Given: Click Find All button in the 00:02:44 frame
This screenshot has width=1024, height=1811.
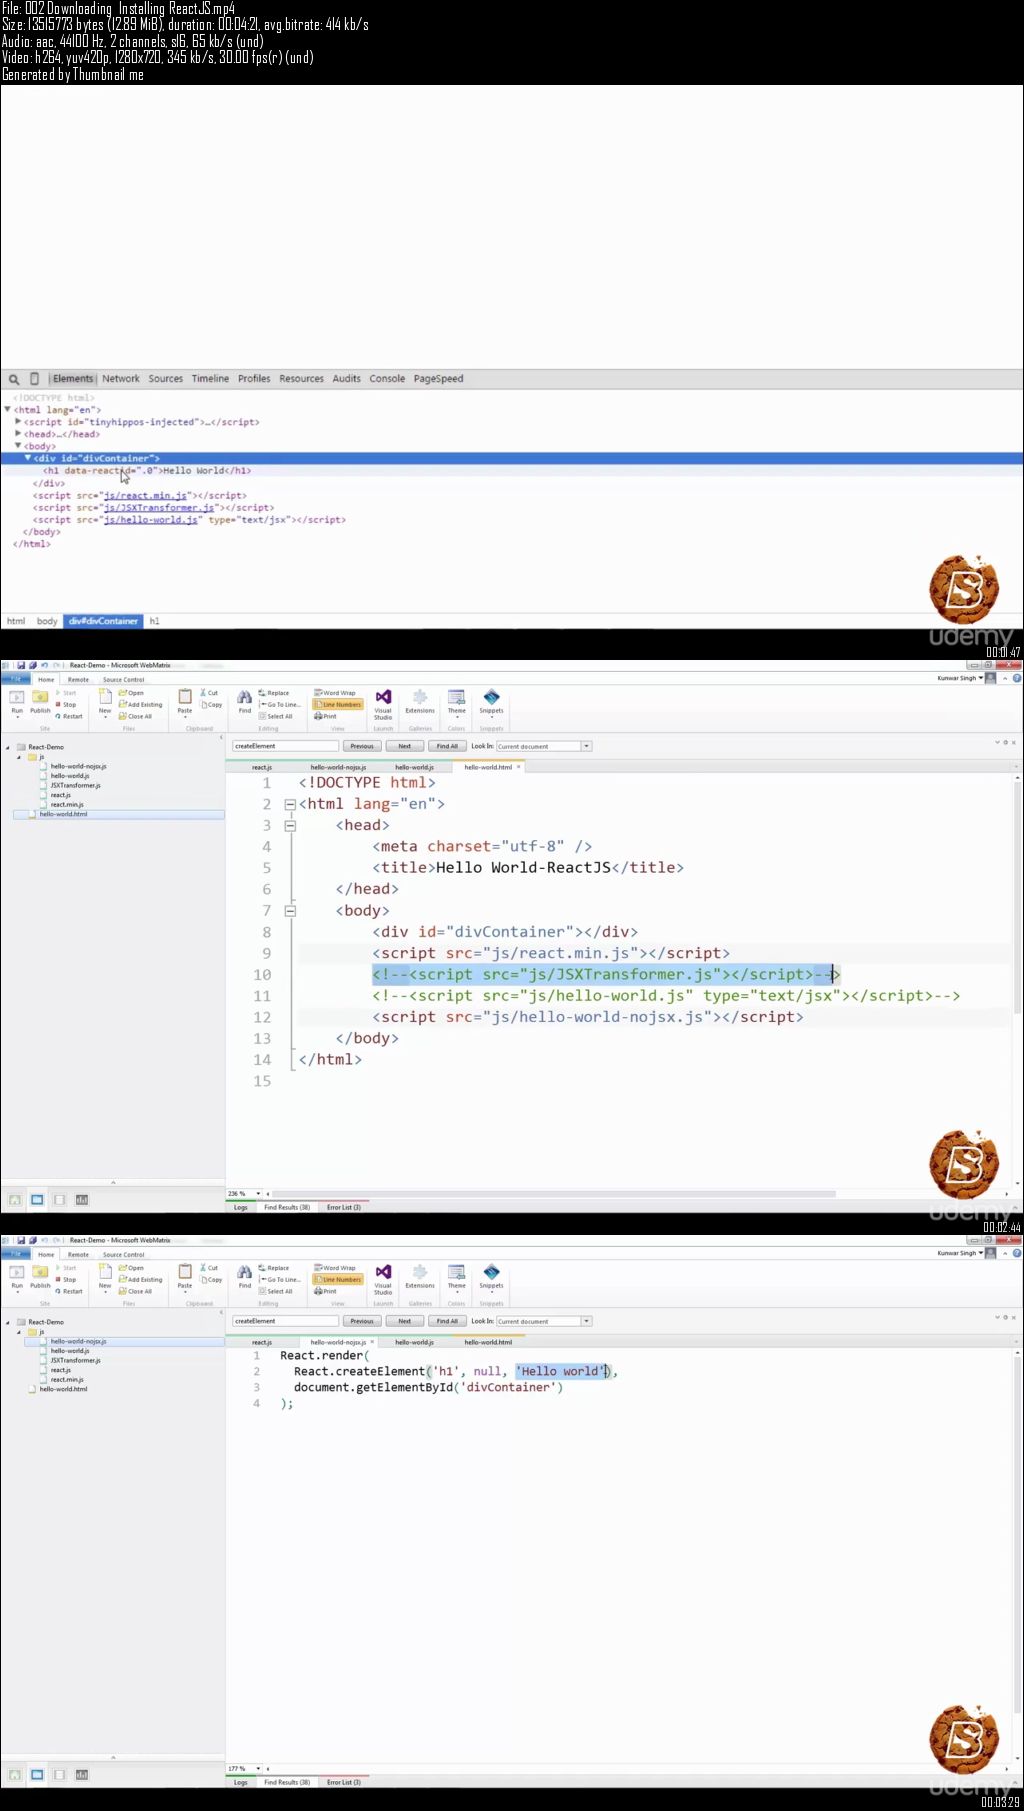Looking at the screenshot, I should click(447, 746).
